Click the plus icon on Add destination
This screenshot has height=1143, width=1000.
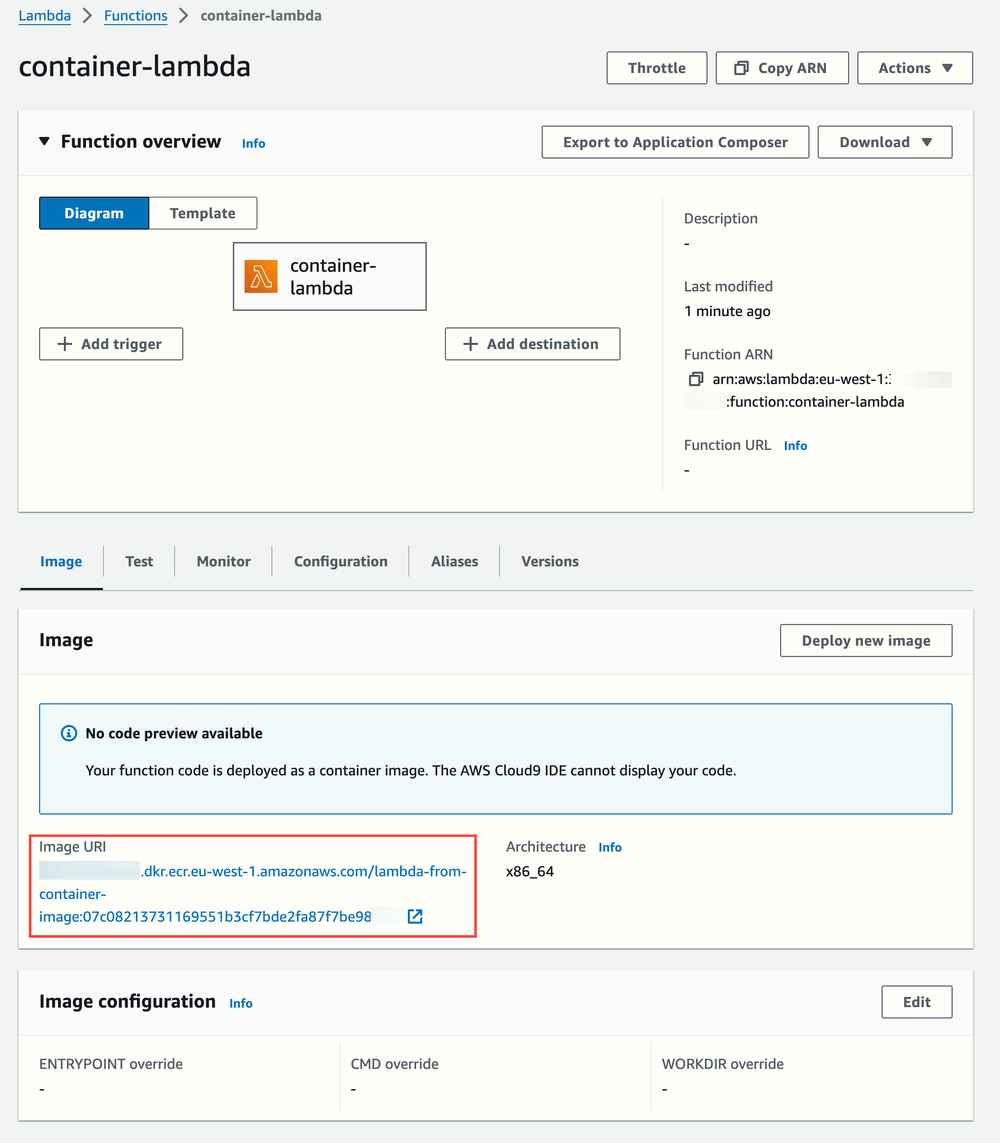click(x=468, y=343)
